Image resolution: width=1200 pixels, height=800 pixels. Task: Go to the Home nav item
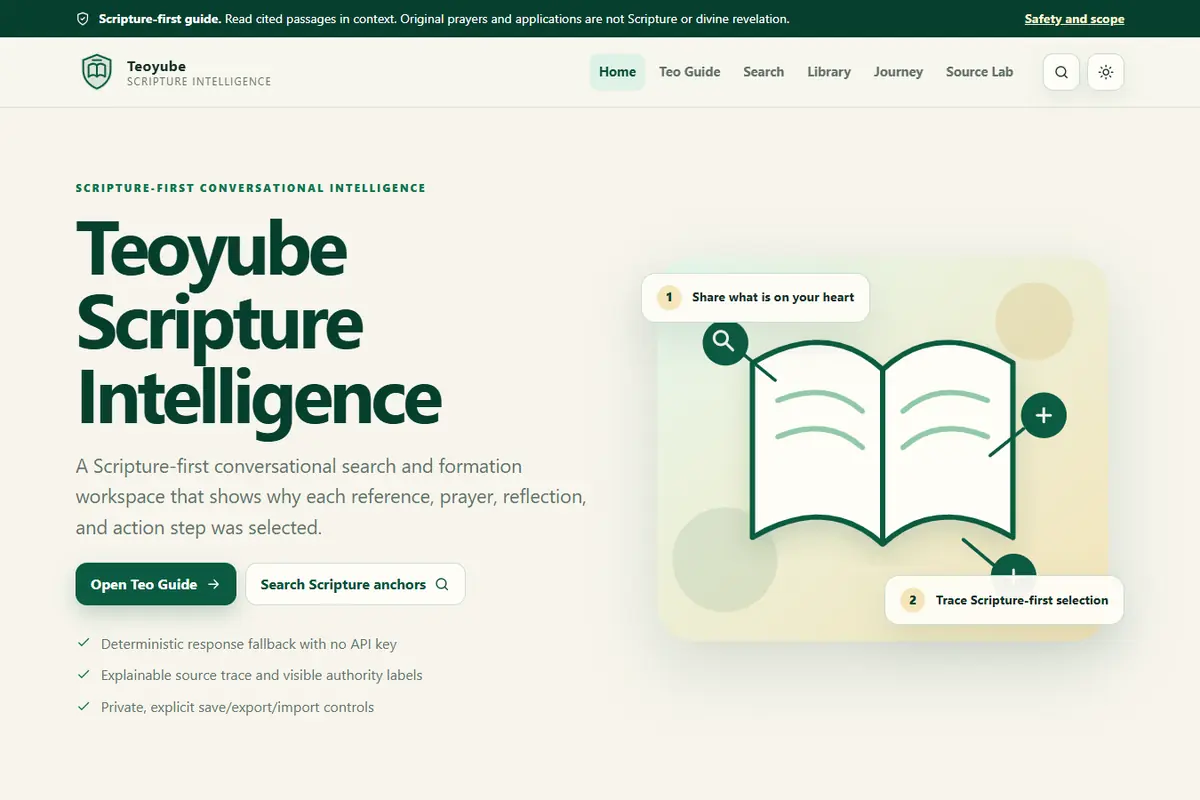(x=617, y=72)
